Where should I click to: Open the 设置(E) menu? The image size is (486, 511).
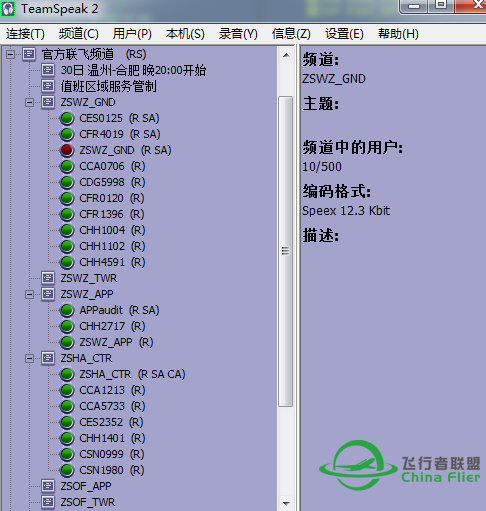tap(344, 34)
